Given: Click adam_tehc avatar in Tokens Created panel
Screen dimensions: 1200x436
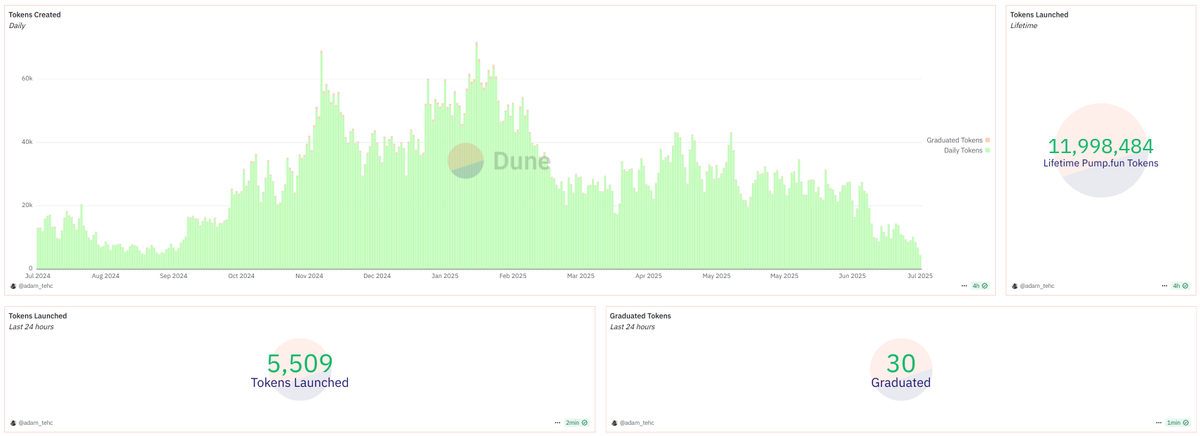Looking at the screenshot, I should 13,286.
